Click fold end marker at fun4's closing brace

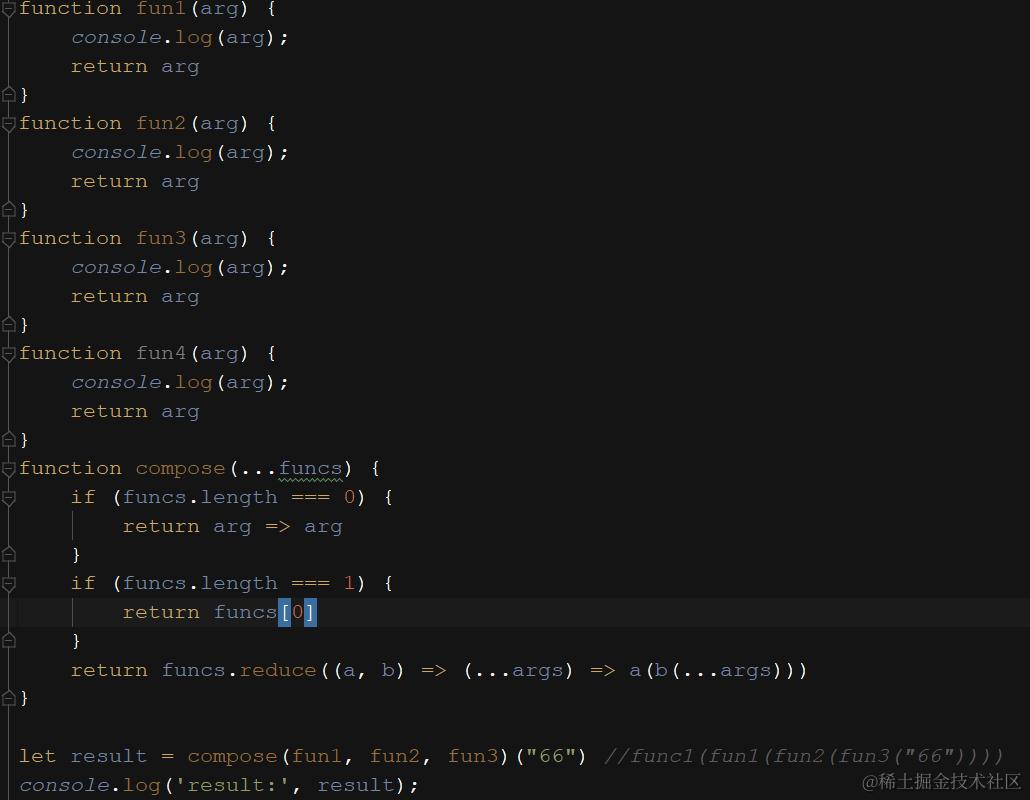click(9, 439)
